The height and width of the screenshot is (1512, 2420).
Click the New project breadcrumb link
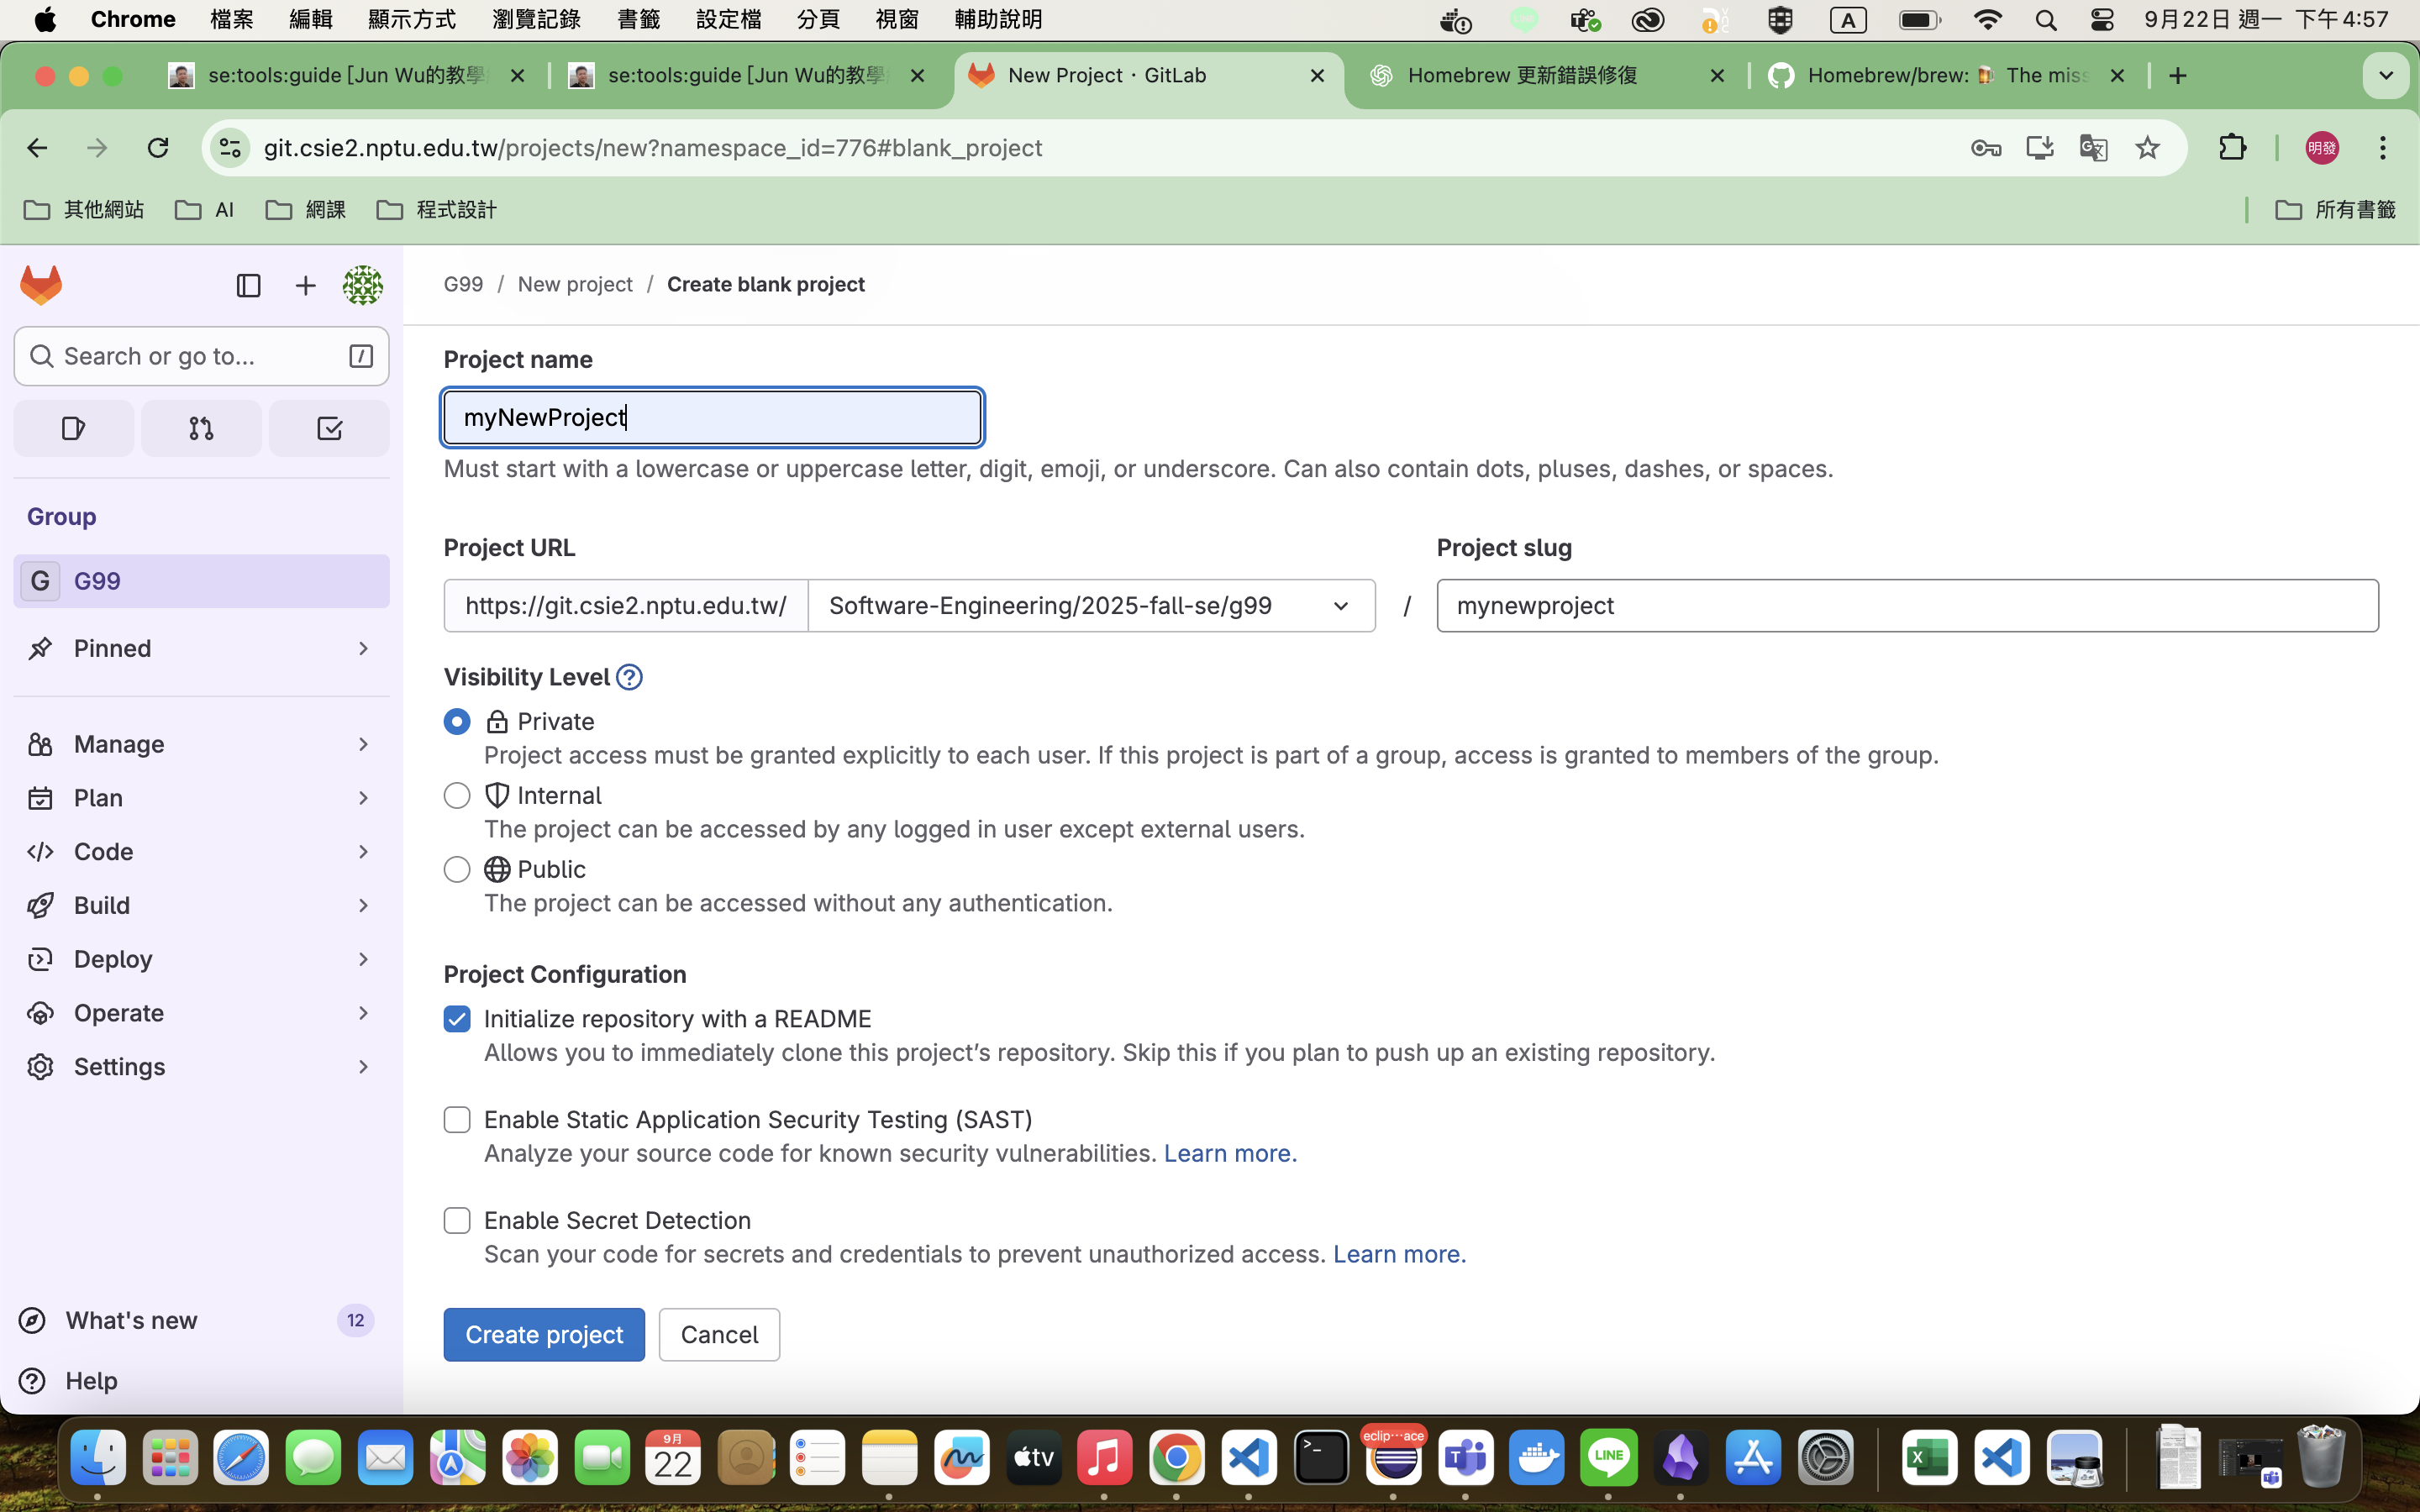click(x=575, y=284)
